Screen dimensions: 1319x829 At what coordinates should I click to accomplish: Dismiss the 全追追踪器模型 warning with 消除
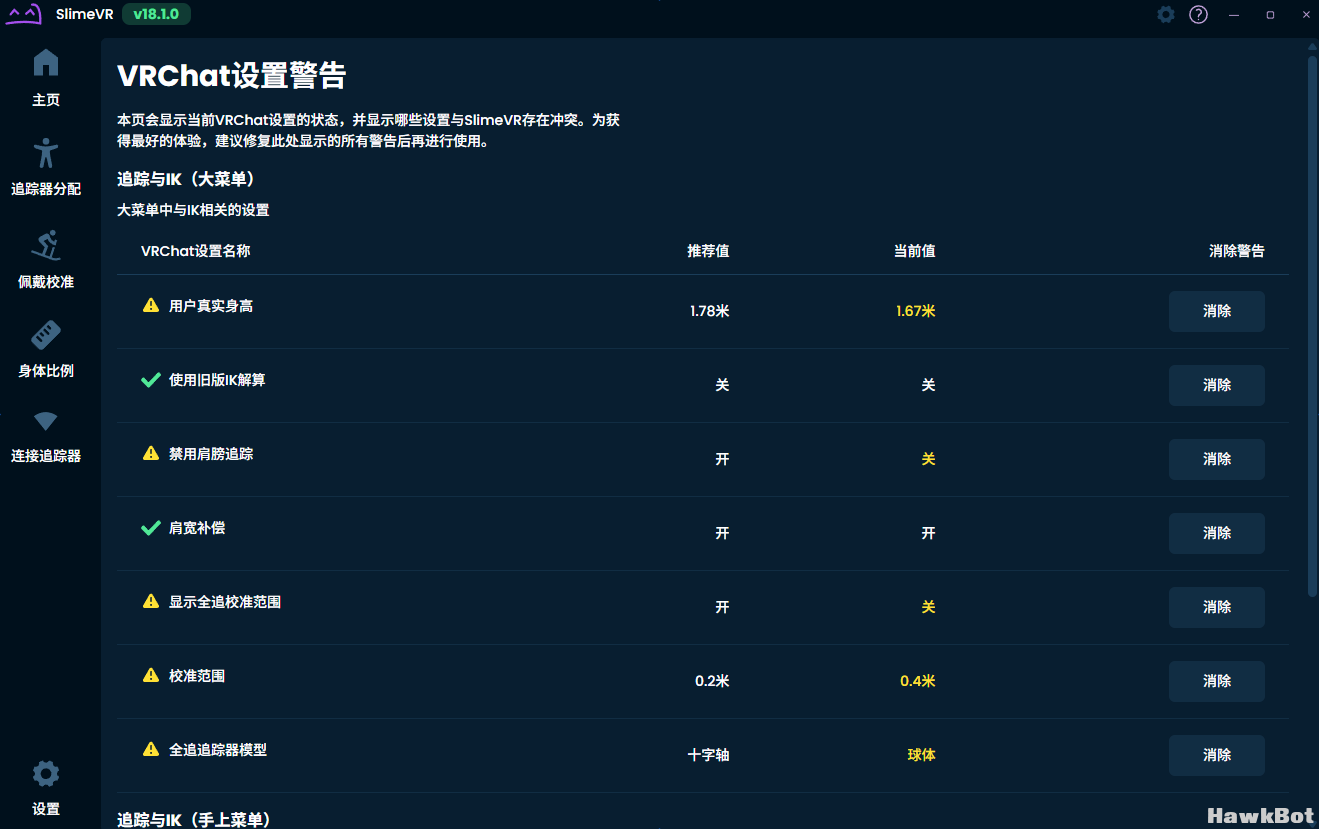pyautogui.click(x=1217, y=755)
